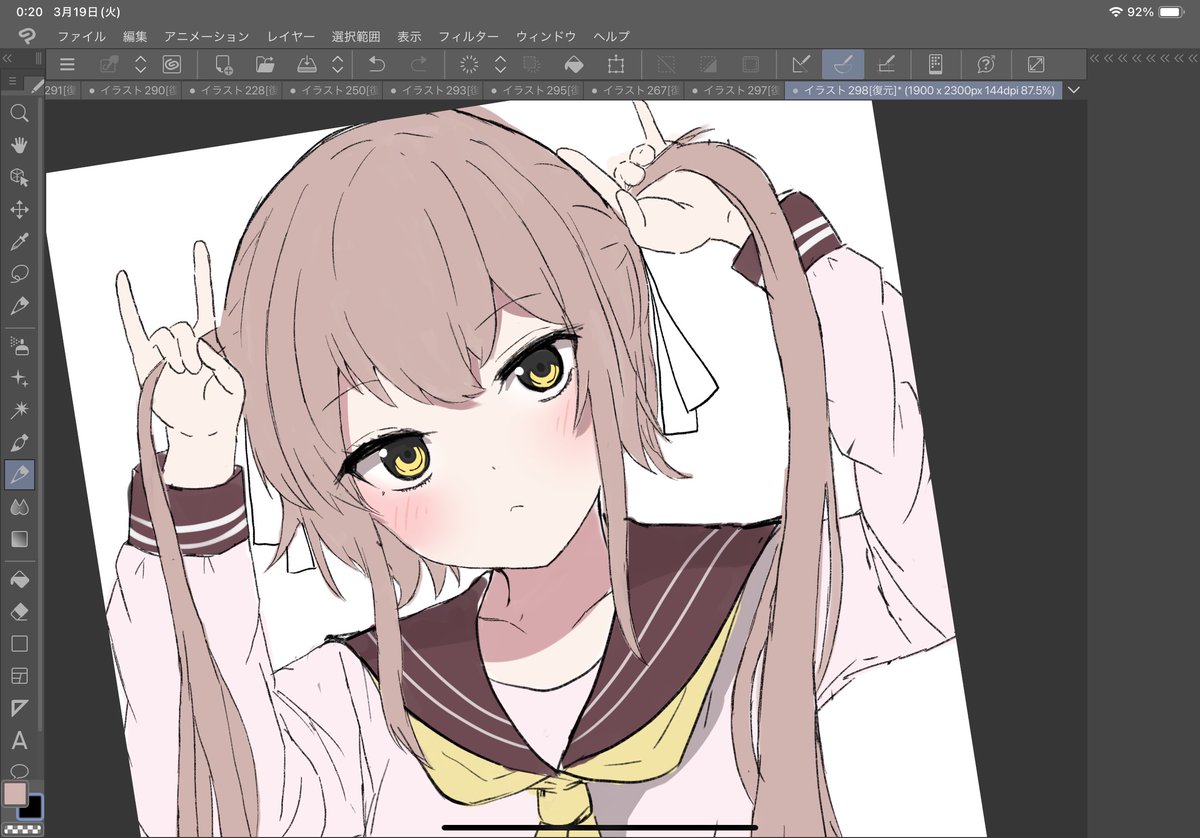
Task: Expand stepper arrows before CLIP STUDIO icon
Action: (141, 65)
